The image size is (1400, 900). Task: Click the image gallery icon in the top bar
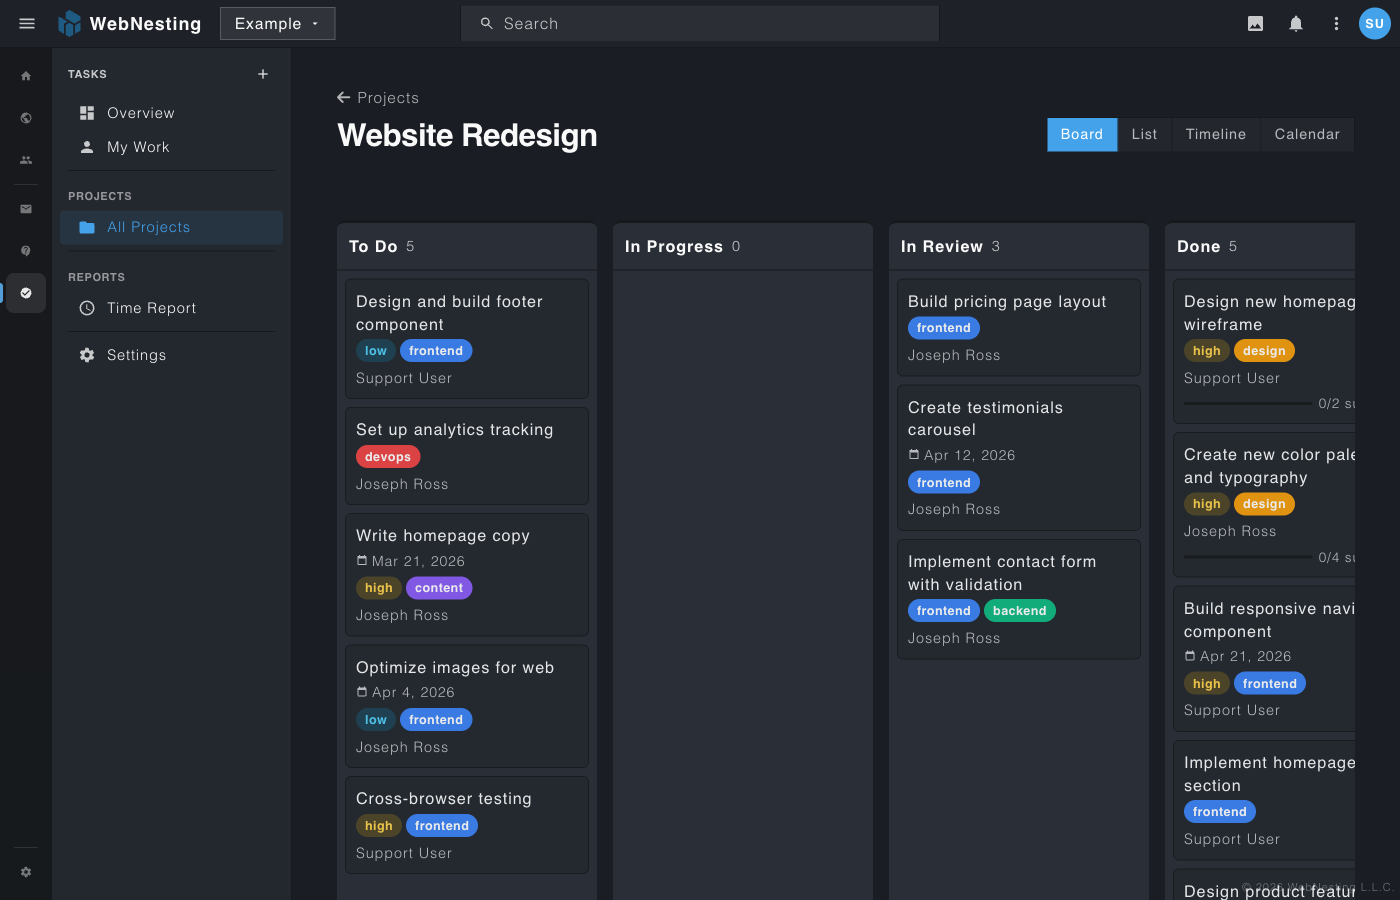pyautogui.click(x=1255, y=23)
